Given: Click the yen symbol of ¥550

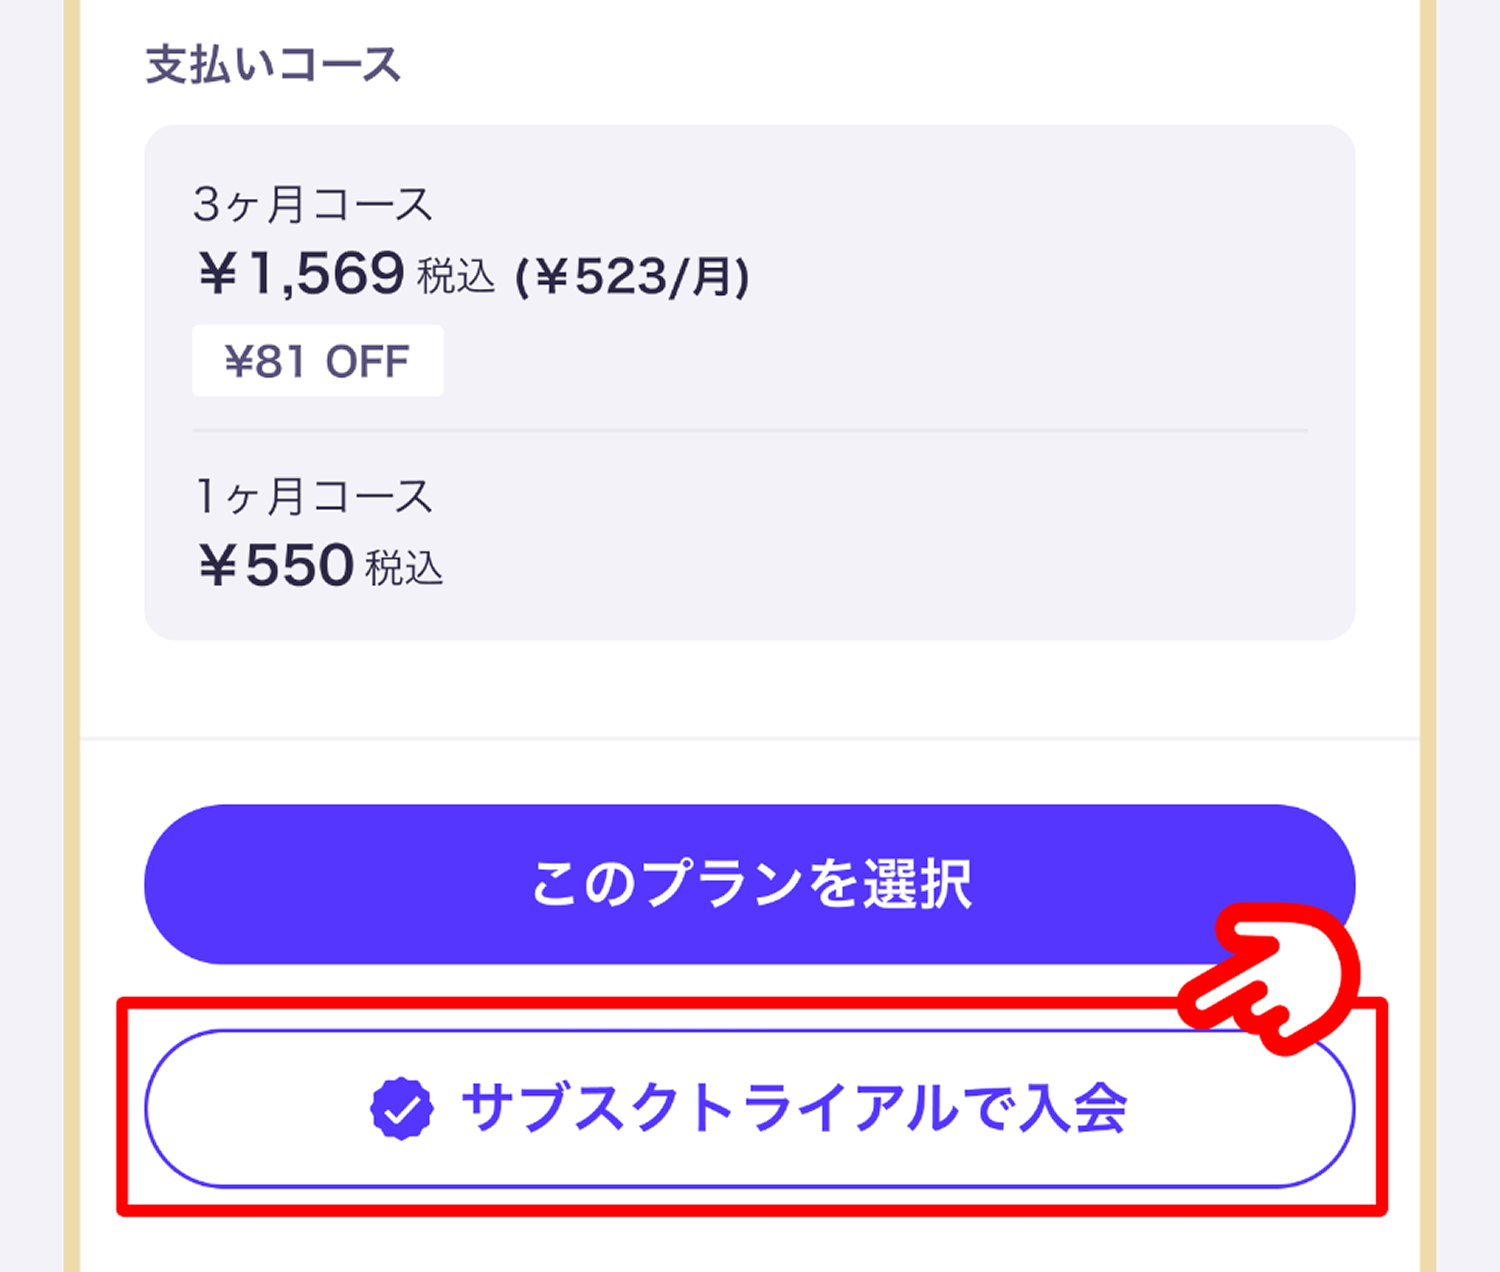Looking at the screenshot, I should pos(217,567).
